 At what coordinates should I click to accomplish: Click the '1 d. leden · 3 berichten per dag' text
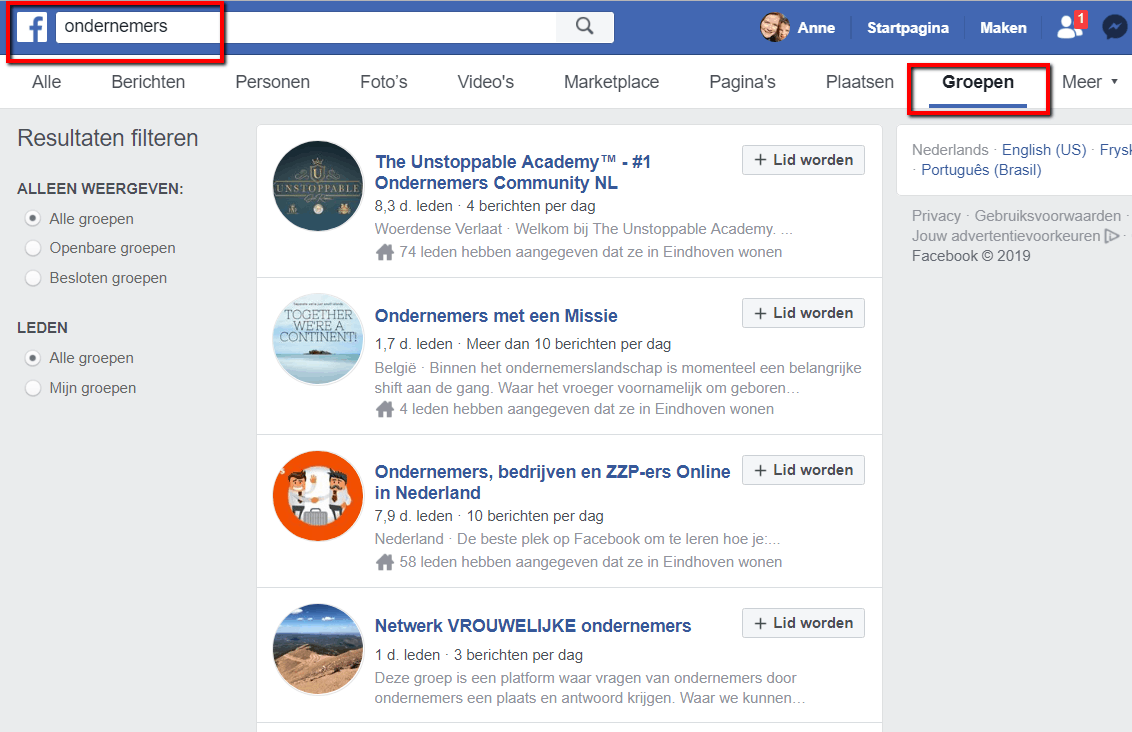click(479, 655)
